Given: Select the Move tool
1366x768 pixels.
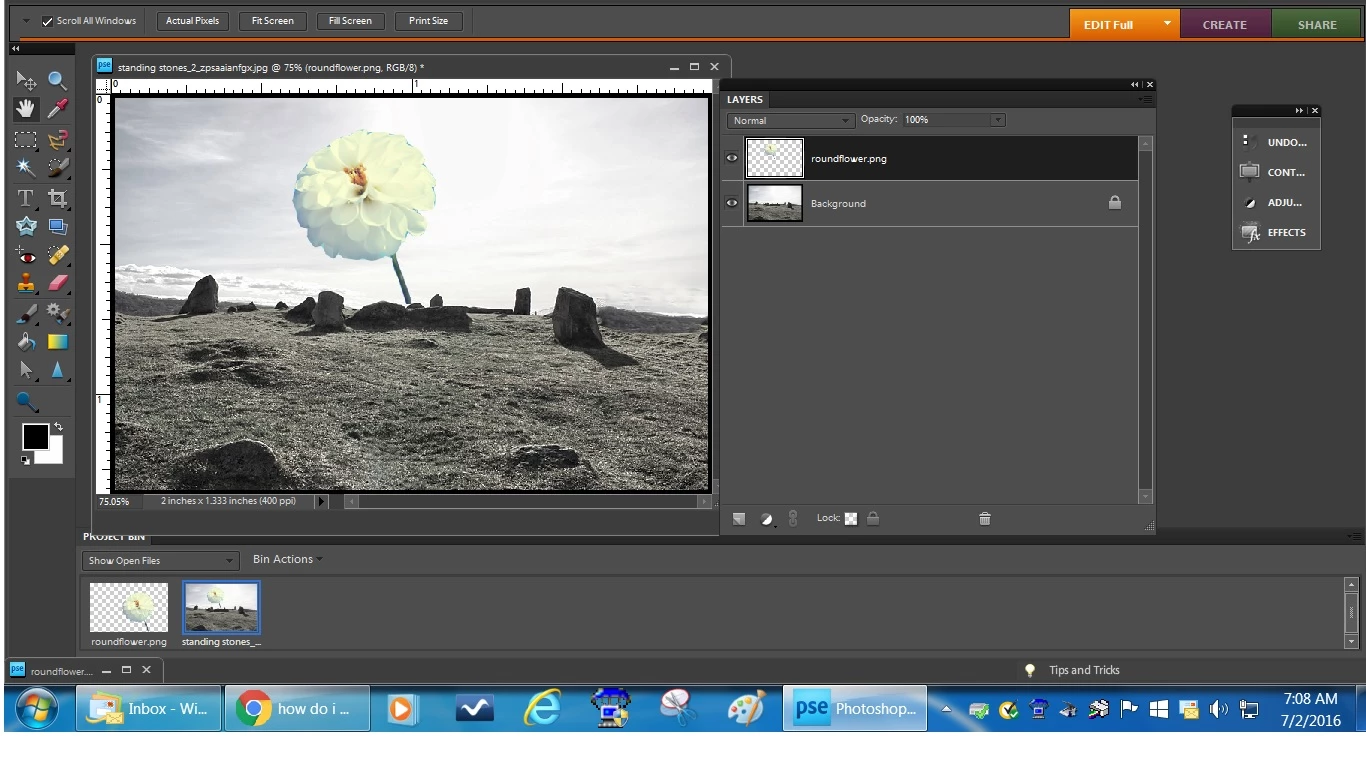Looking at the screenshot, I should (26, 81).
